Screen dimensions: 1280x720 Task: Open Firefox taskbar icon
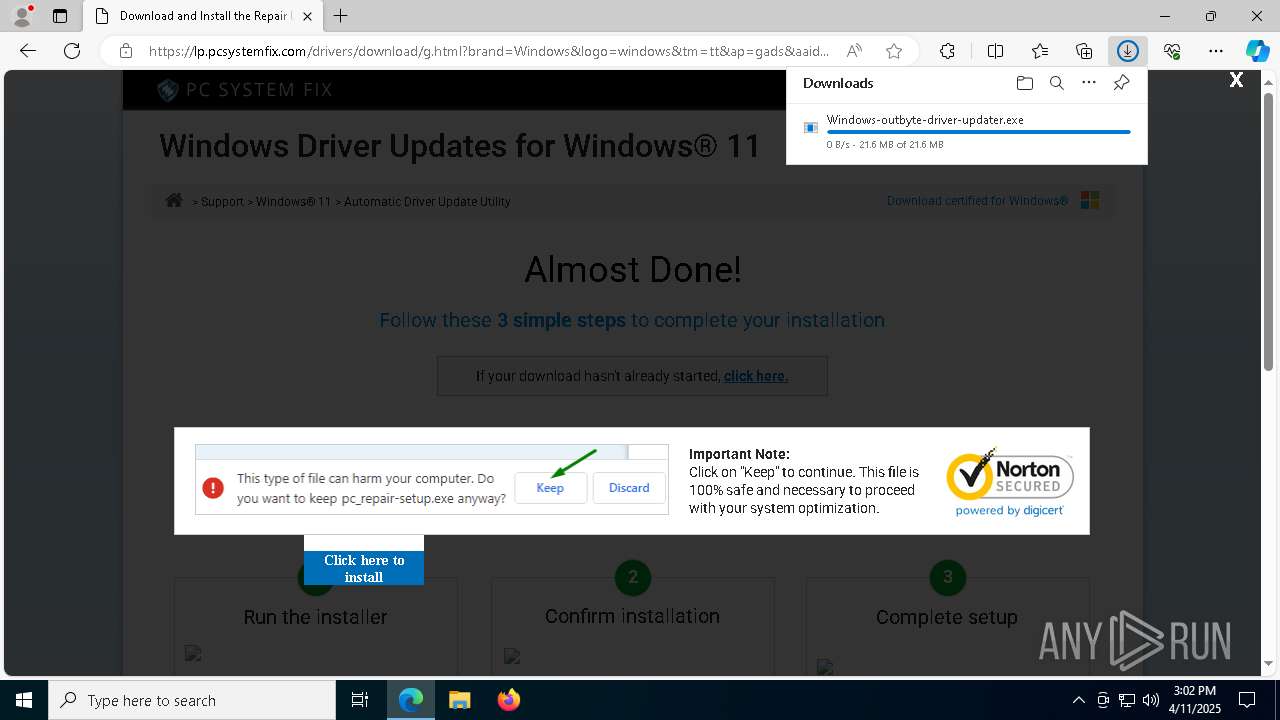click(508, 700)
